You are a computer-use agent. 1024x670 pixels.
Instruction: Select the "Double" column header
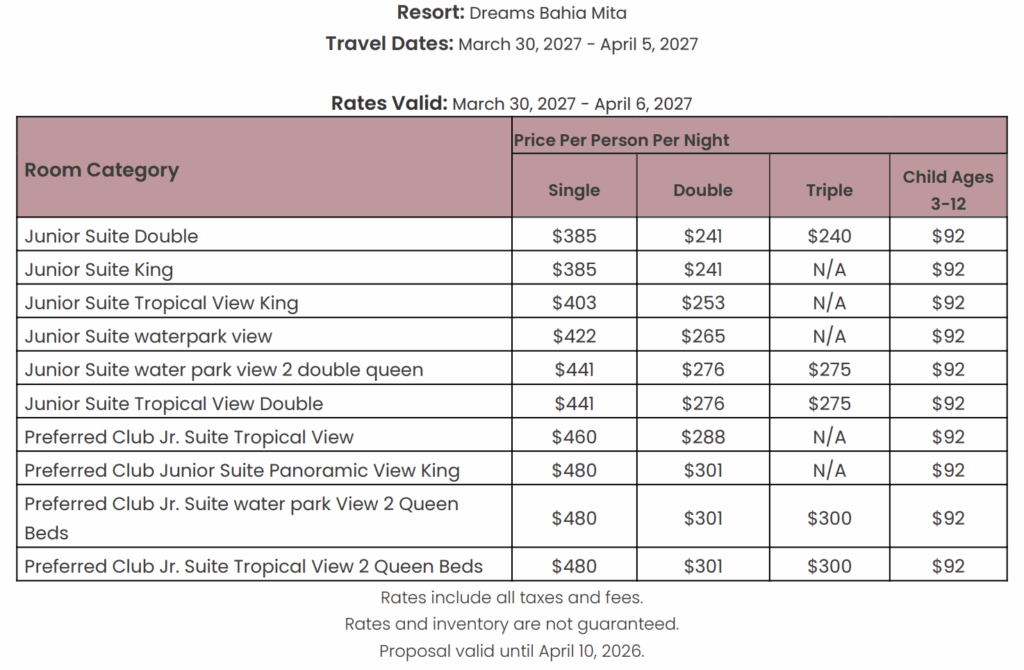coord(703,190)
